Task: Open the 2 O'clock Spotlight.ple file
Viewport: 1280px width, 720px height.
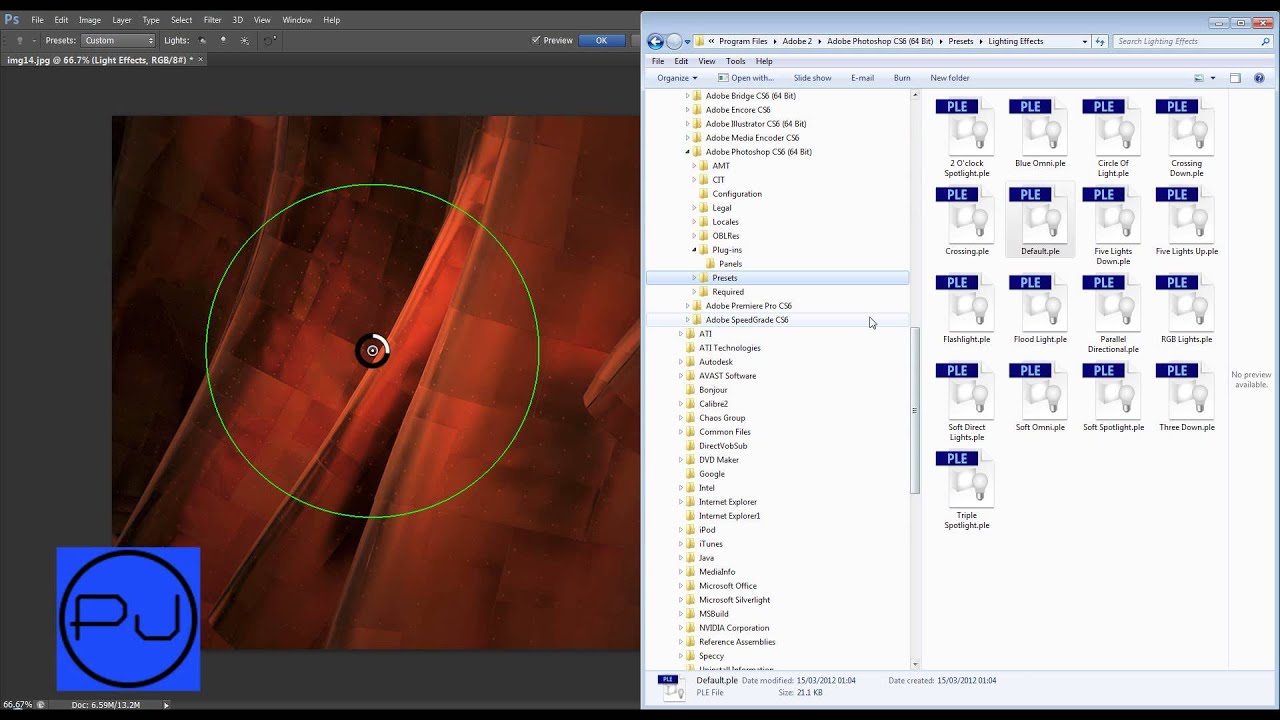Action: tap(966, 138)
